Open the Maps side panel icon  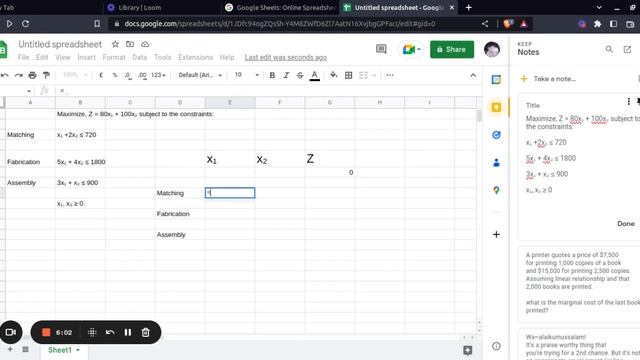496,190
